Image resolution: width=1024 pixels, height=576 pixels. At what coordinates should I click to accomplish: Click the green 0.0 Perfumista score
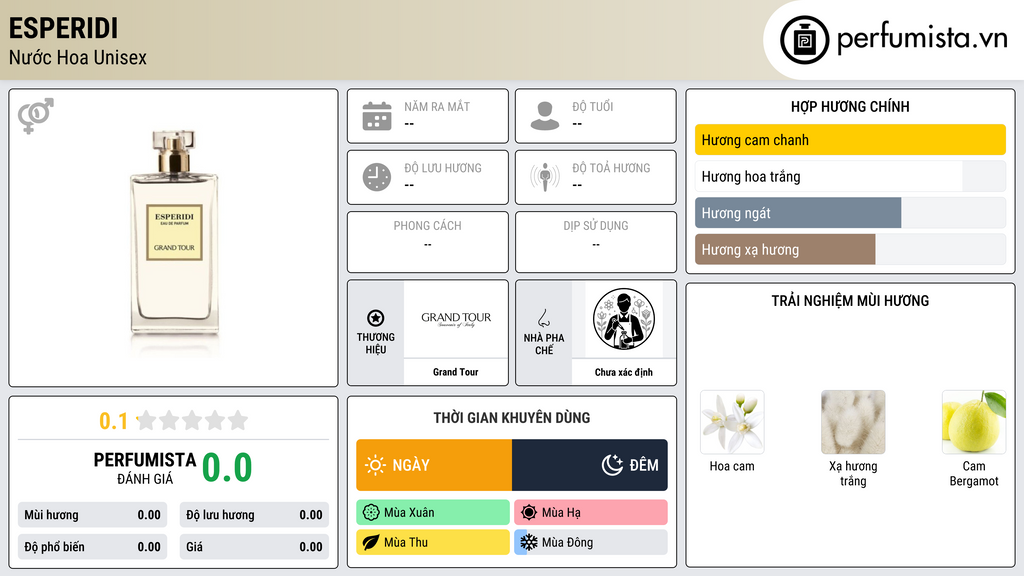coord(227,468)
